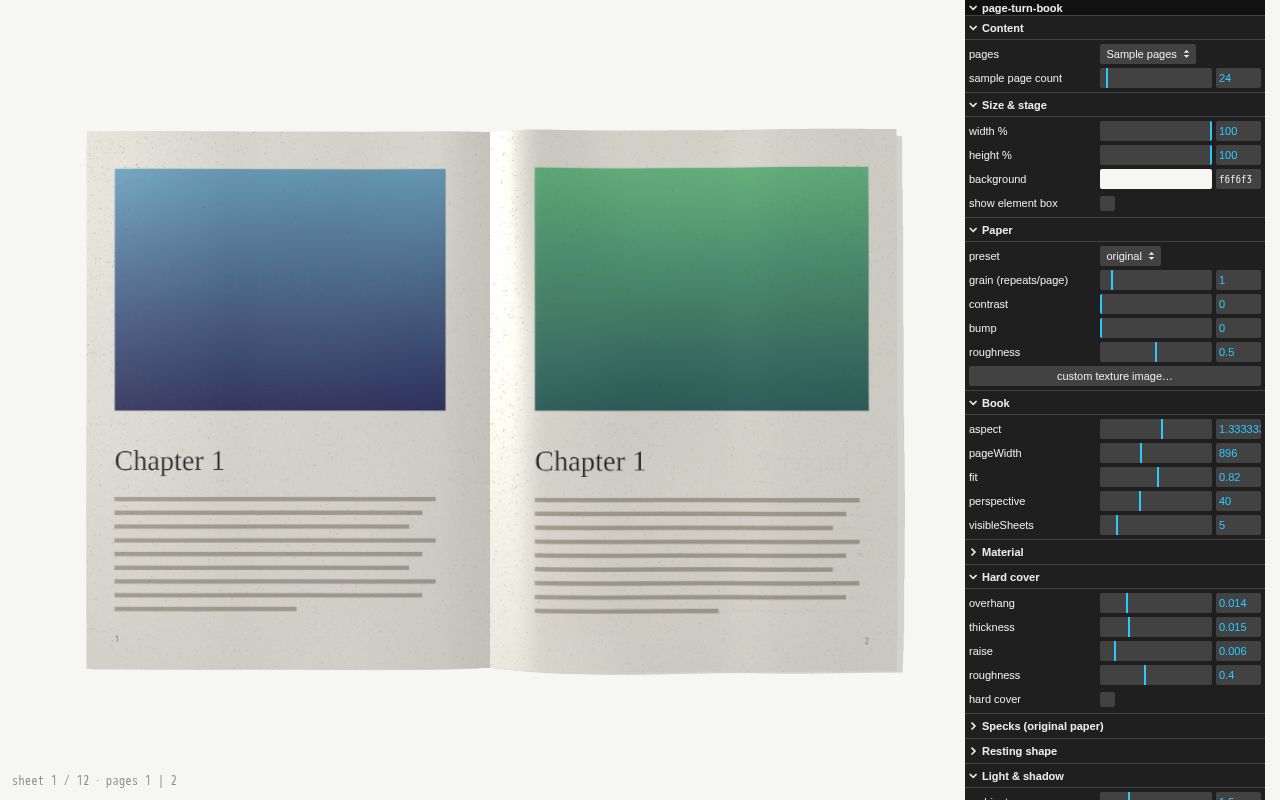
Task: Adjust the paper contrast slider
Action: click(x=1156, y=304)
